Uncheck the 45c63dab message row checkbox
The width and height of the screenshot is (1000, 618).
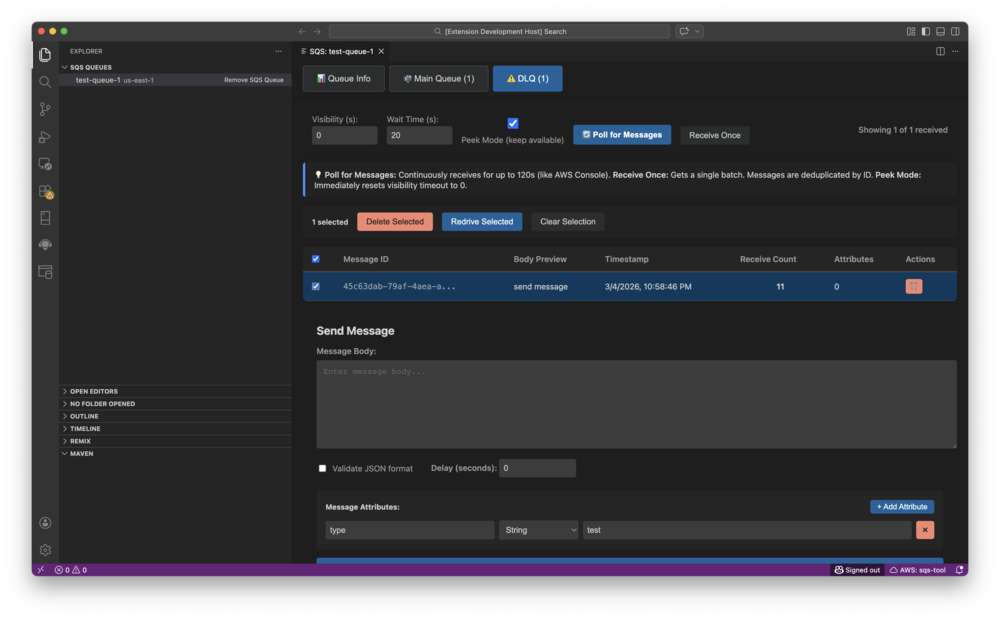316,286
